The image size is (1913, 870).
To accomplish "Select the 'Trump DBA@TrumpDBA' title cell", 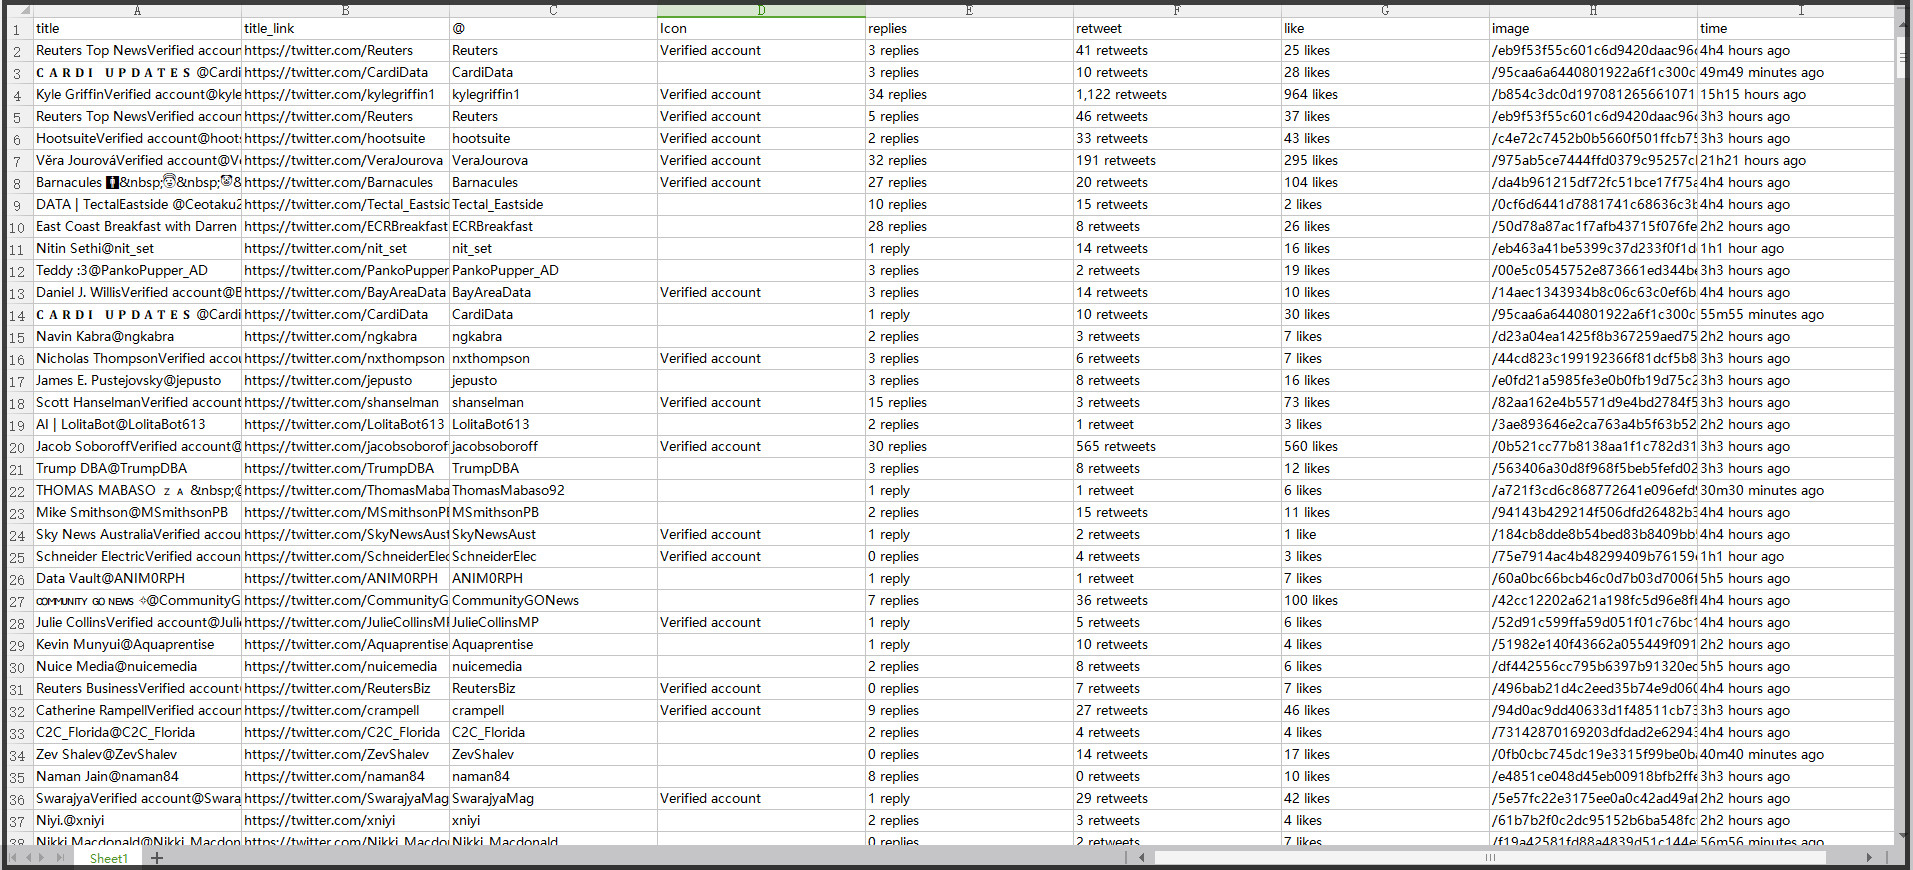I will click(x=137, y=468).
